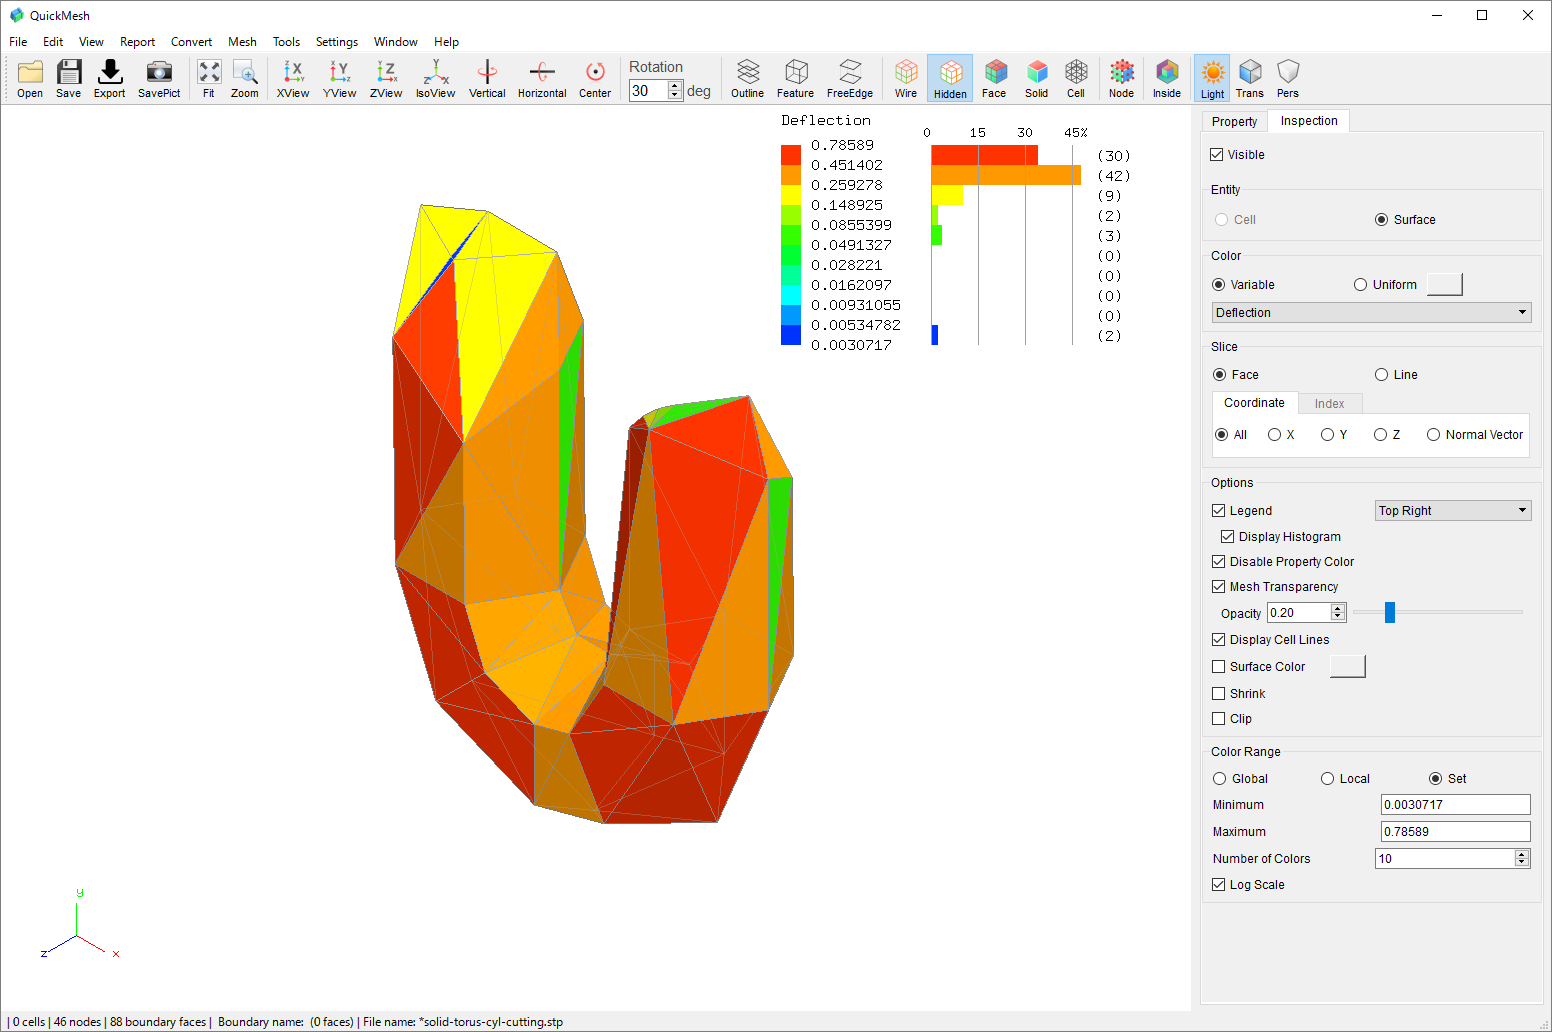Capture an image with SavePict
1552x1032 pixels.
point(159,78)
